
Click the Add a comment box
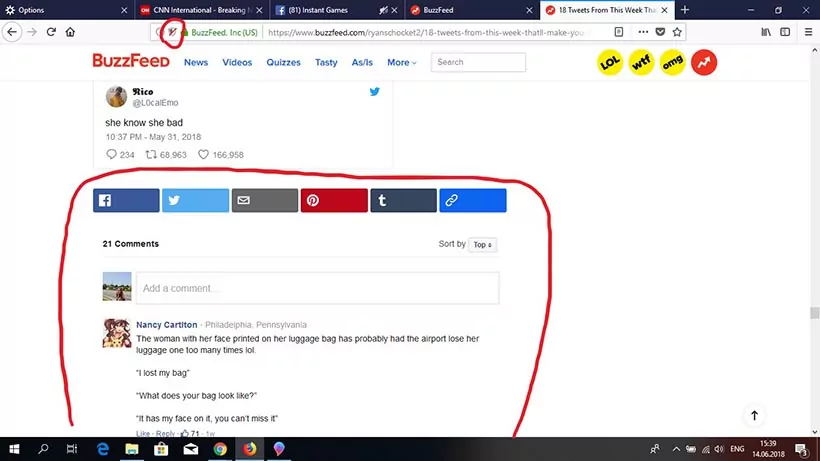pos(317,288)
